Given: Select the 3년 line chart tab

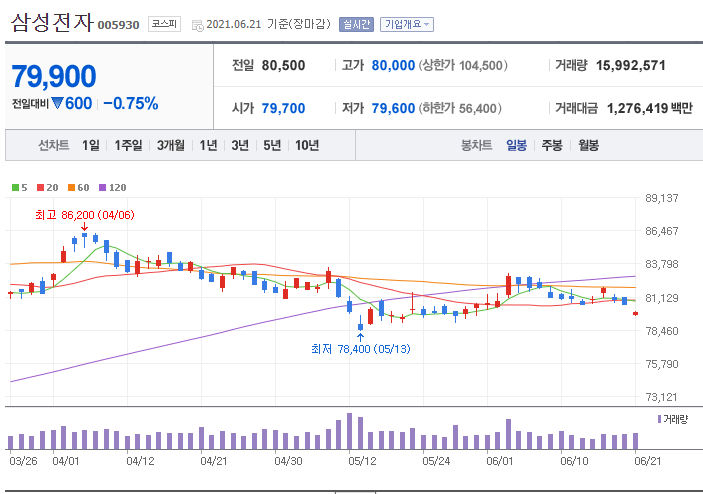Looking at the screenshot, I should tap(240, 145).
